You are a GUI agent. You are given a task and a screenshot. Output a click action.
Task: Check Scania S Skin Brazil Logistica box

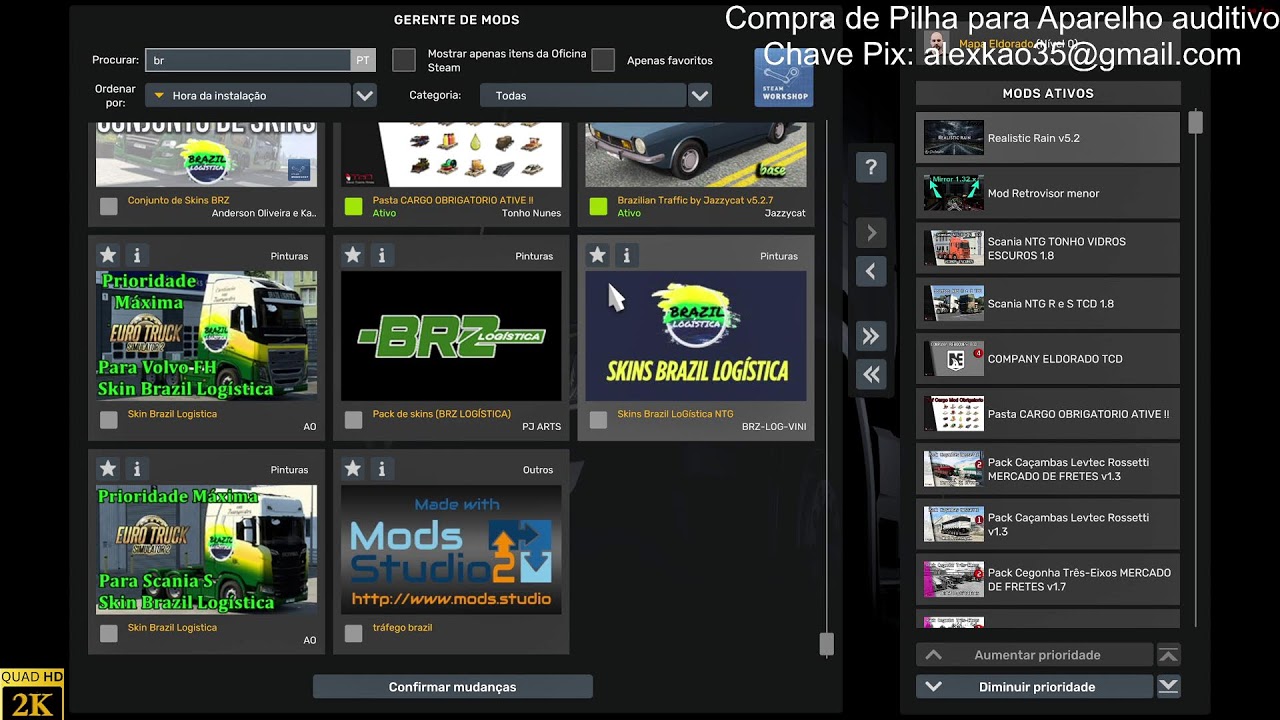point(109,633)
